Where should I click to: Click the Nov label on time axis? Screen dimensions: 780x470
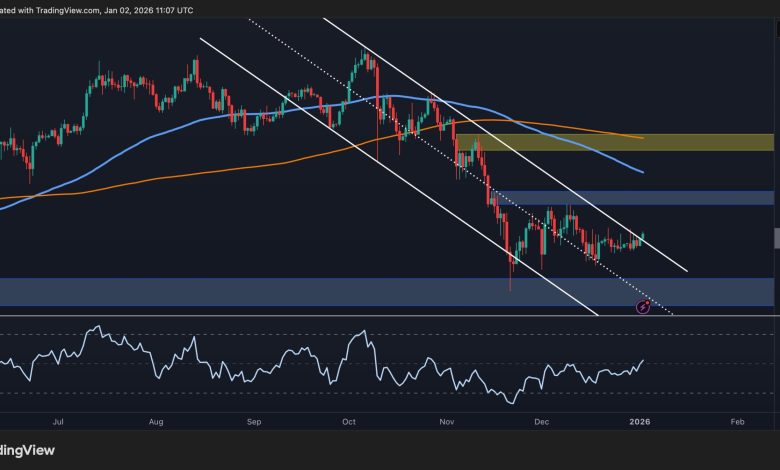(444, 423)
